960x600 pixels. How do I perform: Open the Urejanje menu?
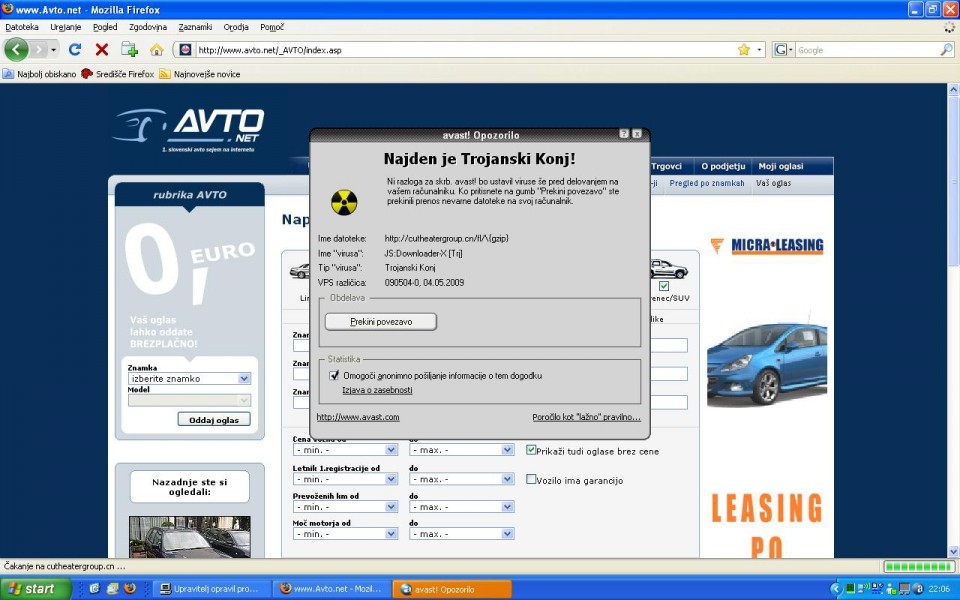click(x=65, y=27)
